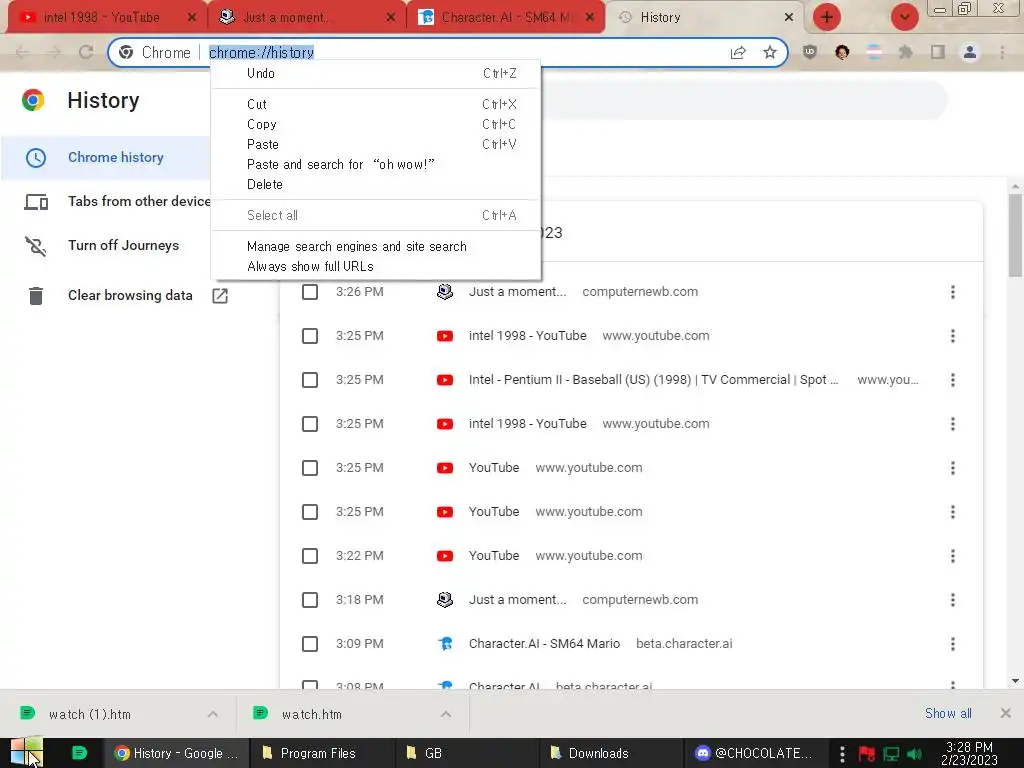
Task: Choose Paste from the context menu
Action: pyautogui.click(x=376, y=144)
